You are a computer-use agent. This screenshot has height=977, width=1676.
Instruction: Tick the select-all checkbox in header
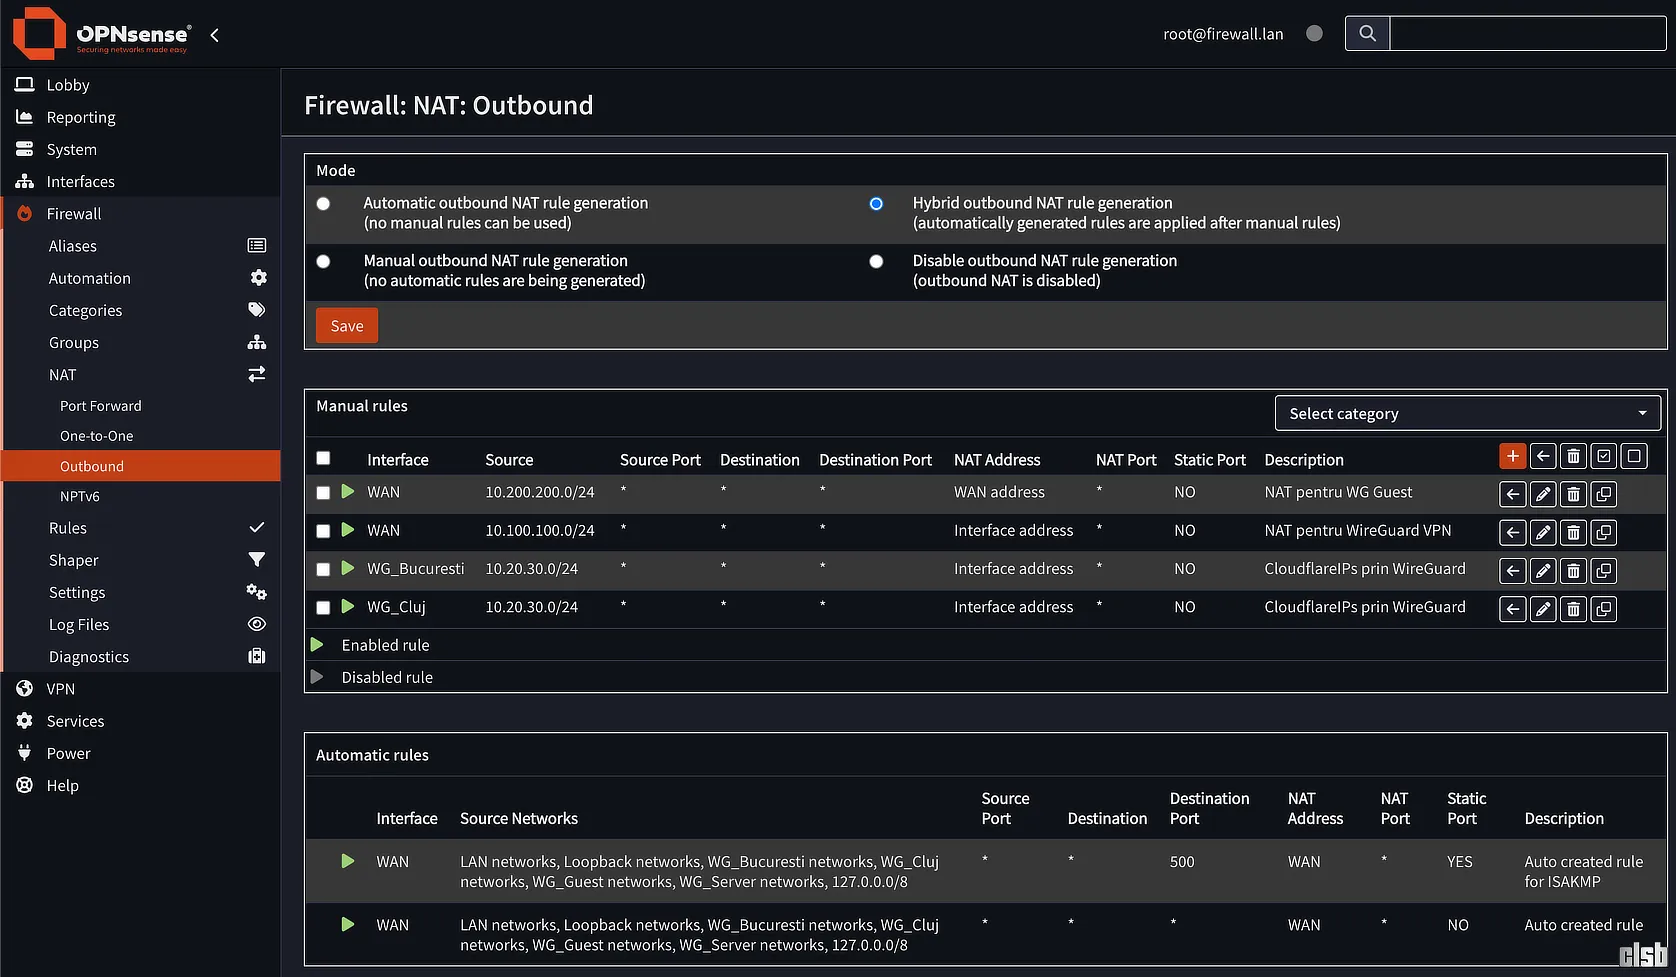coord(323,458)
